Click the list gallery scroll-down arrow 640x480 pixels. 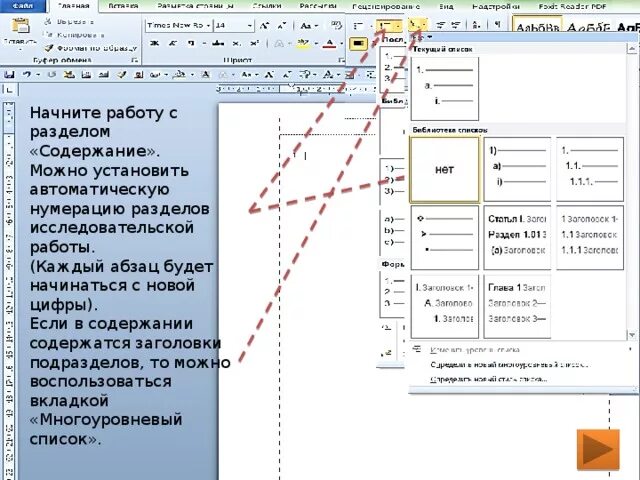tap(632, 335)
